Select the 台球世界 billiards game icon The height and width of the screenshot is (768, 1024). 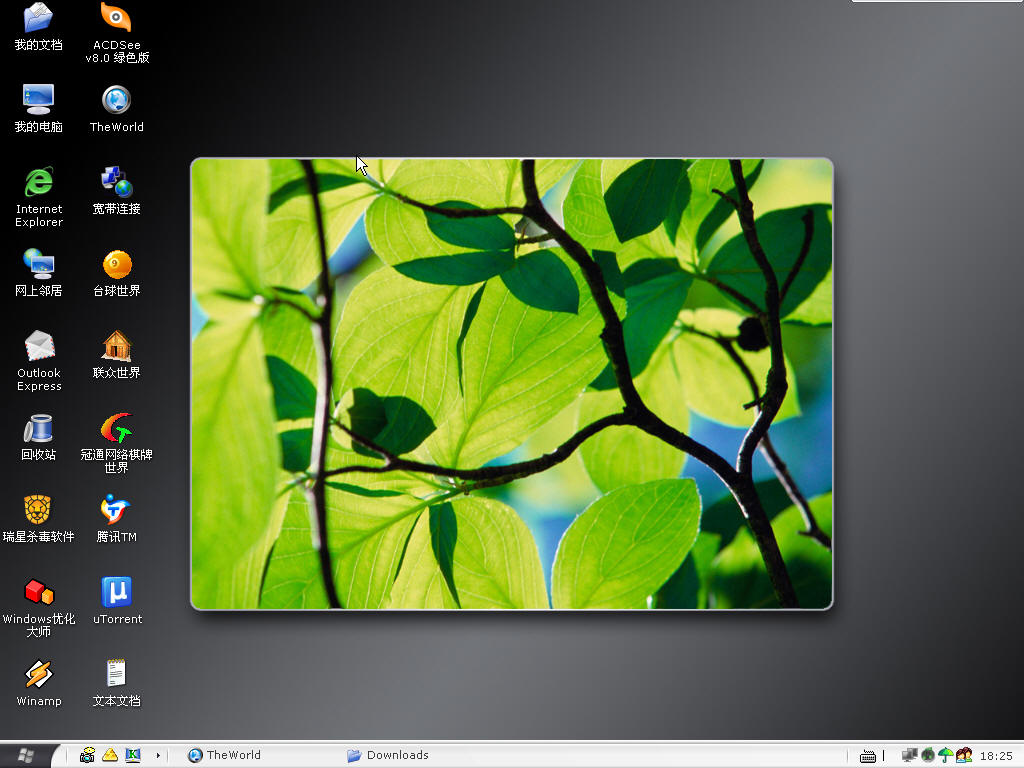point(116,272)
